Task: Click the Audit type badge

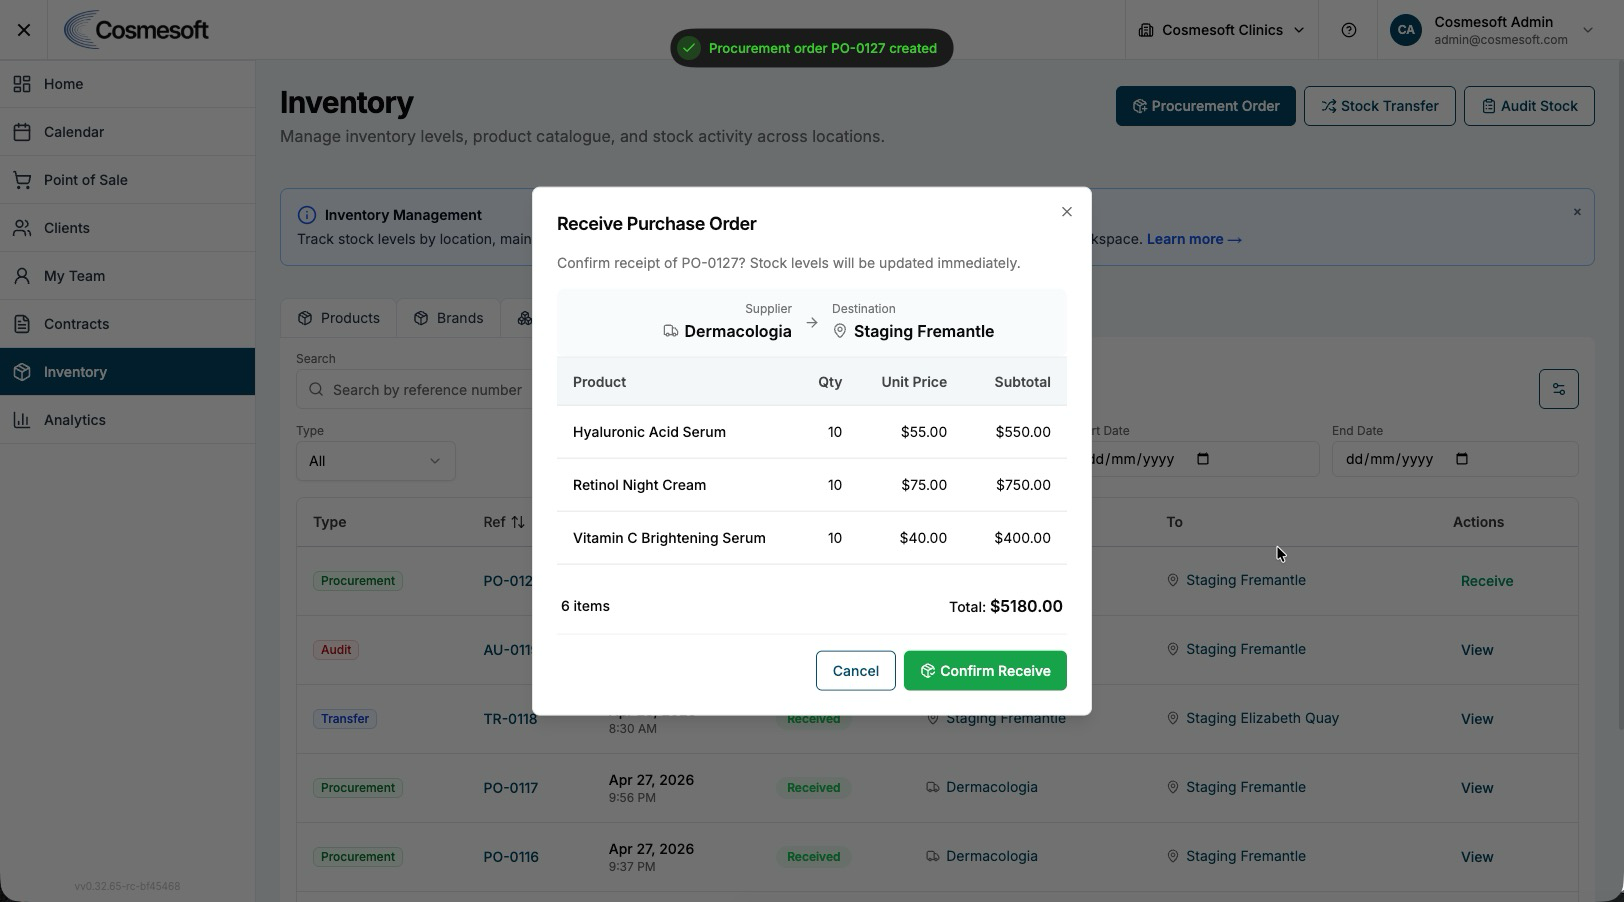Action: [336, 650]
